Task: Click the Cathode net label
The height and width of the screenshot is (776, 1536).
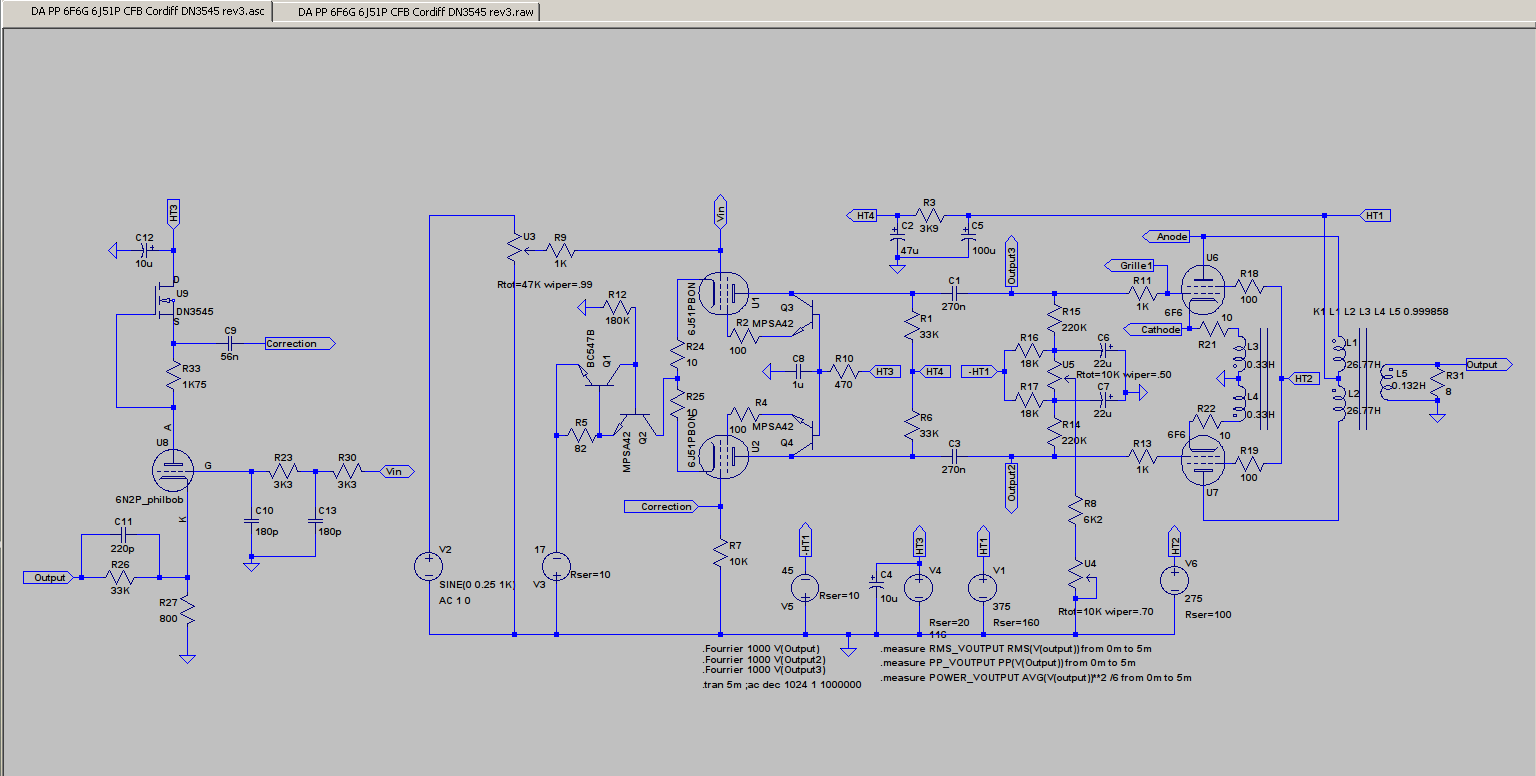Action: (1155, 329)
